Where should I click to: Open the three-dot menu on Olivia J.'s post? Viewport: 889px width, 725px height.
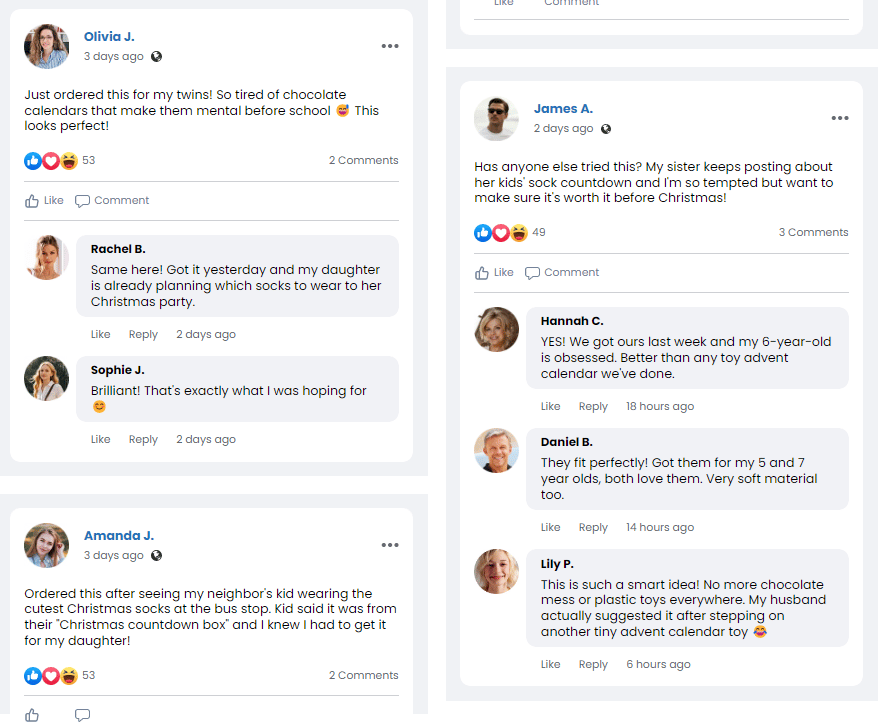[x=390, y=46]
